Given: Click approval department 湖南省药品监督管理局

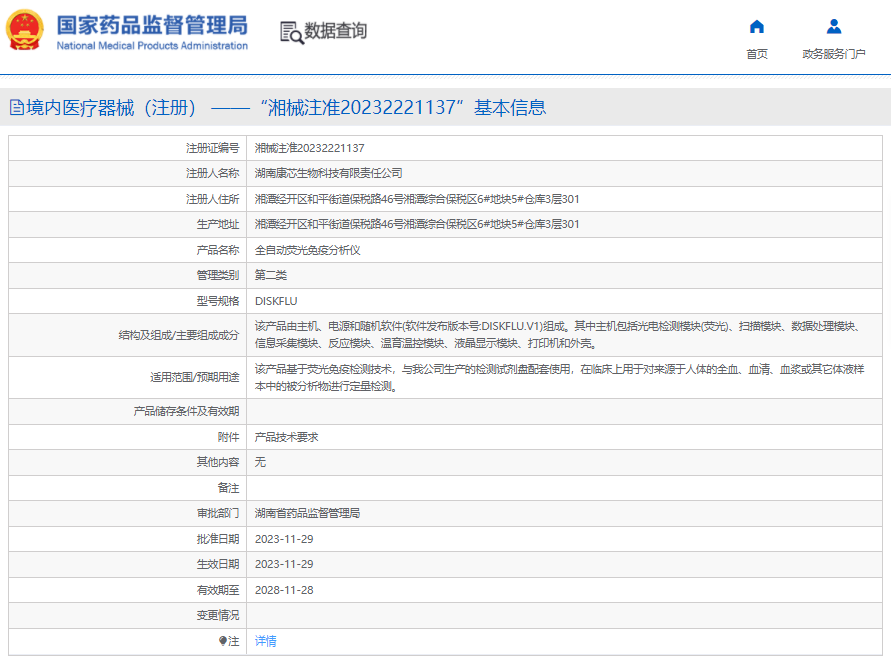Looking at the screenshot, I should (307, 513).
